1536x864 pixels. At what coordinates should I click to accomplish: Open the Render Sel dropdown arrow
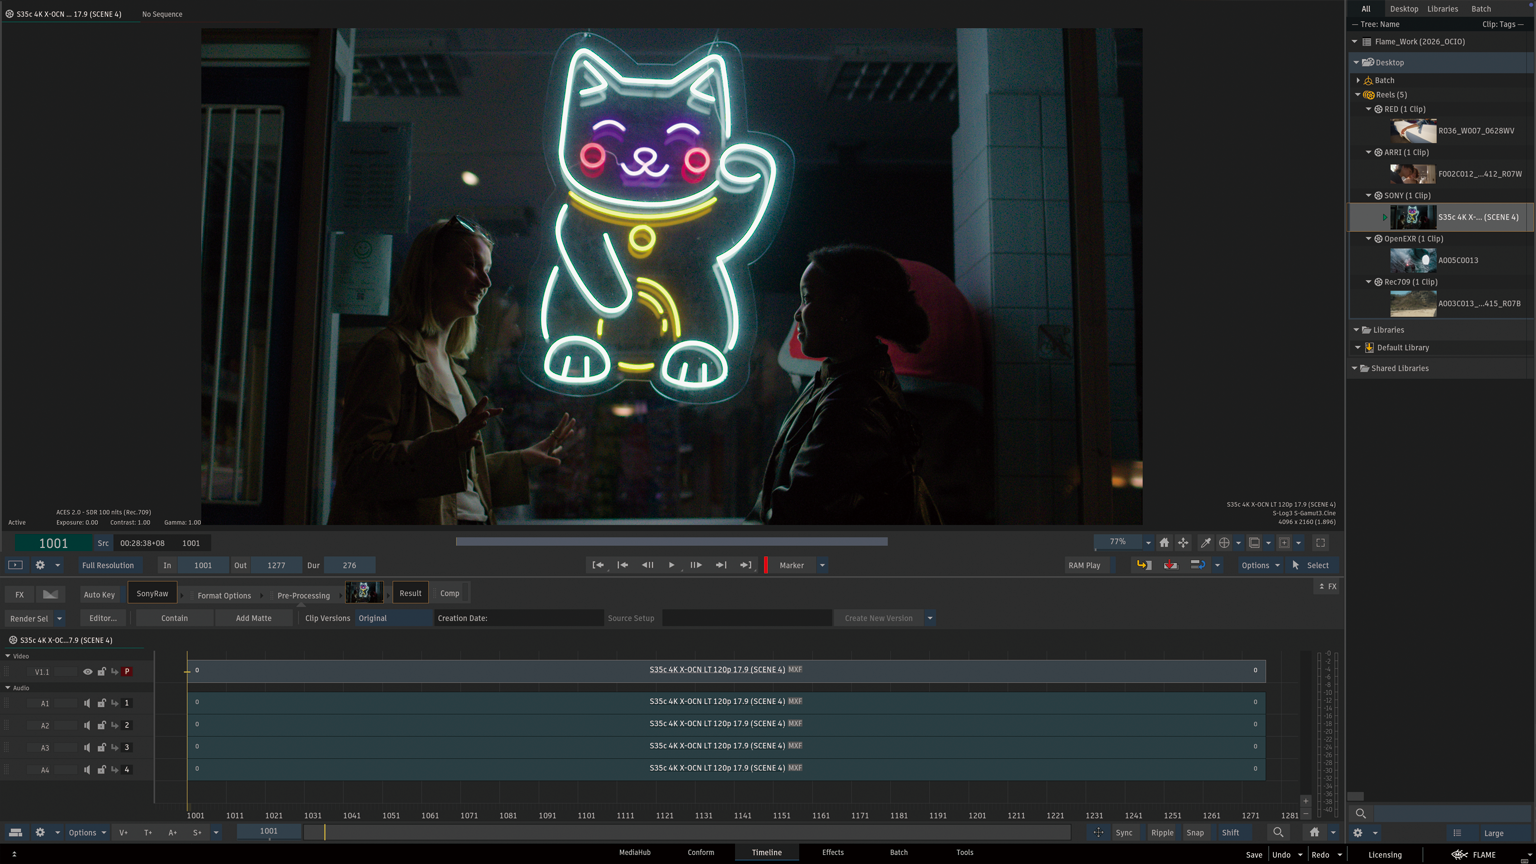click(x=59, y=618)
